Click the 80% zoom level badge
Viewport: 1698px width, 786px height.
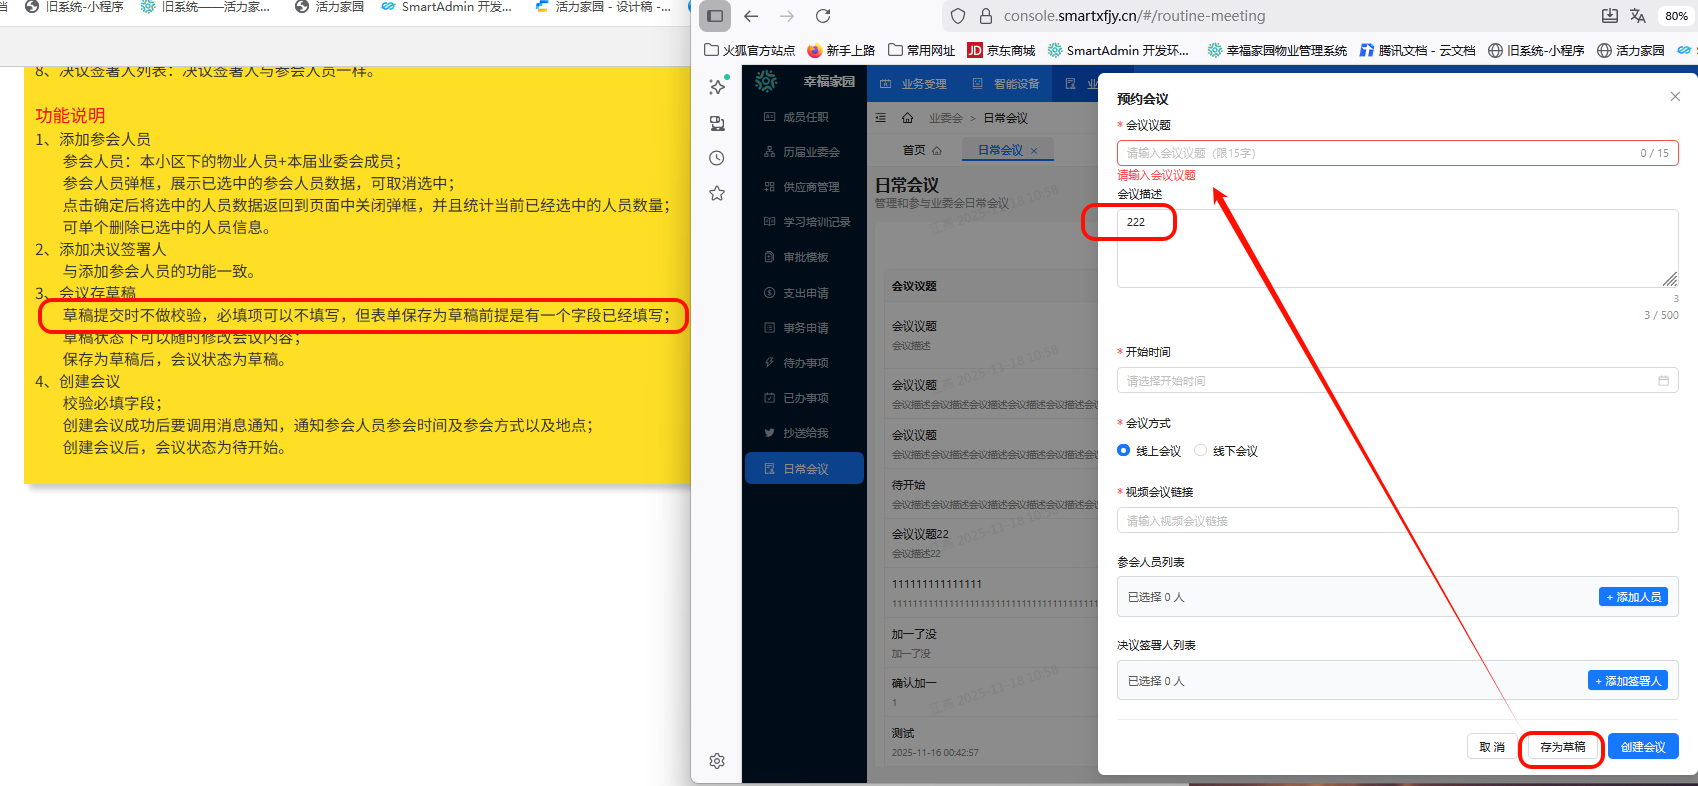(1676, 16)
